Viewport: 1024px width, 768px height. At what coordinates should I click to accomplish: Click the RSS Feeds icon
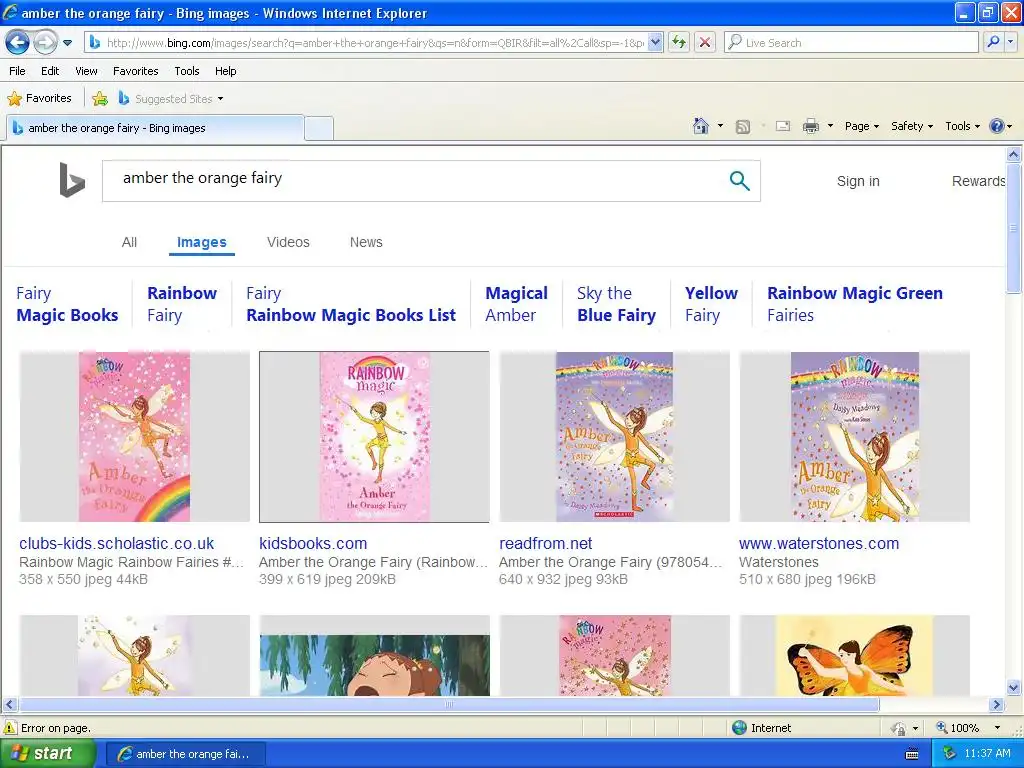743,127
